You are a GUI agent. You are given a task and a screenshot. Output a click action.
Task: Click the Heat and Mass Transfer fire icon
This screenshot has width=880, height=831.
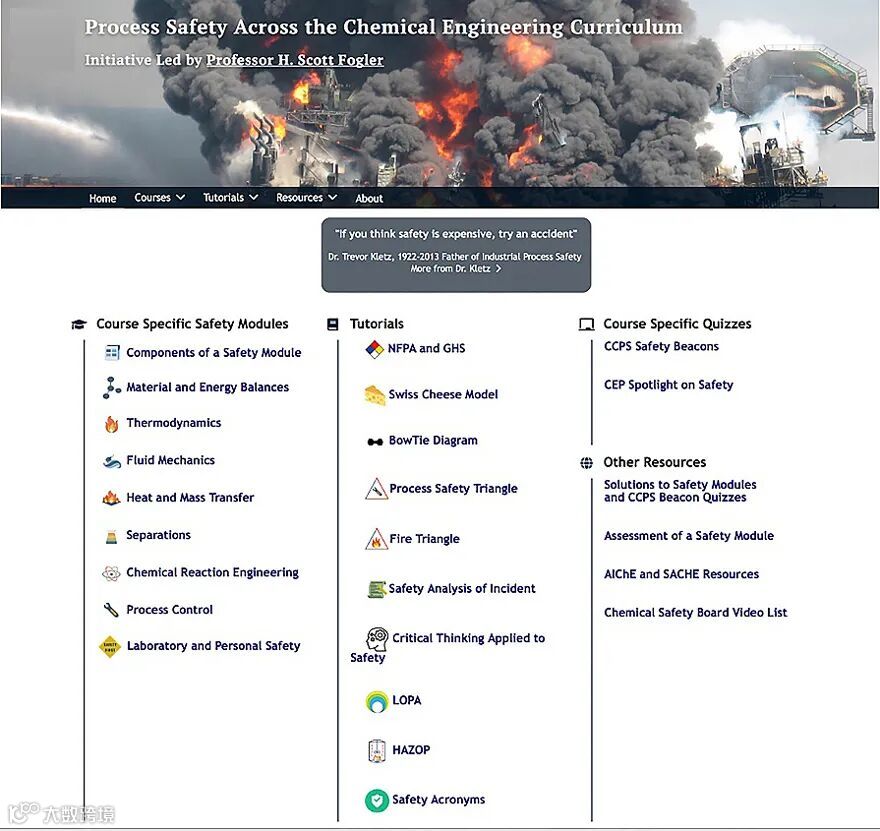111,498
